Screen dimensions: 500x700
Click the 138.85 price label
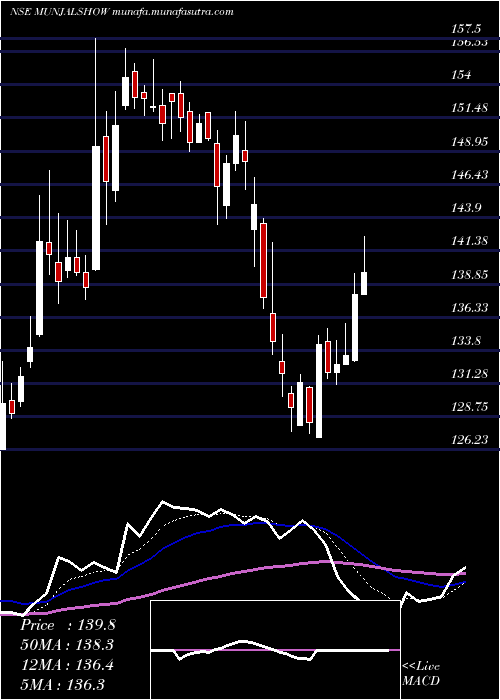click(x=469, y=275)
